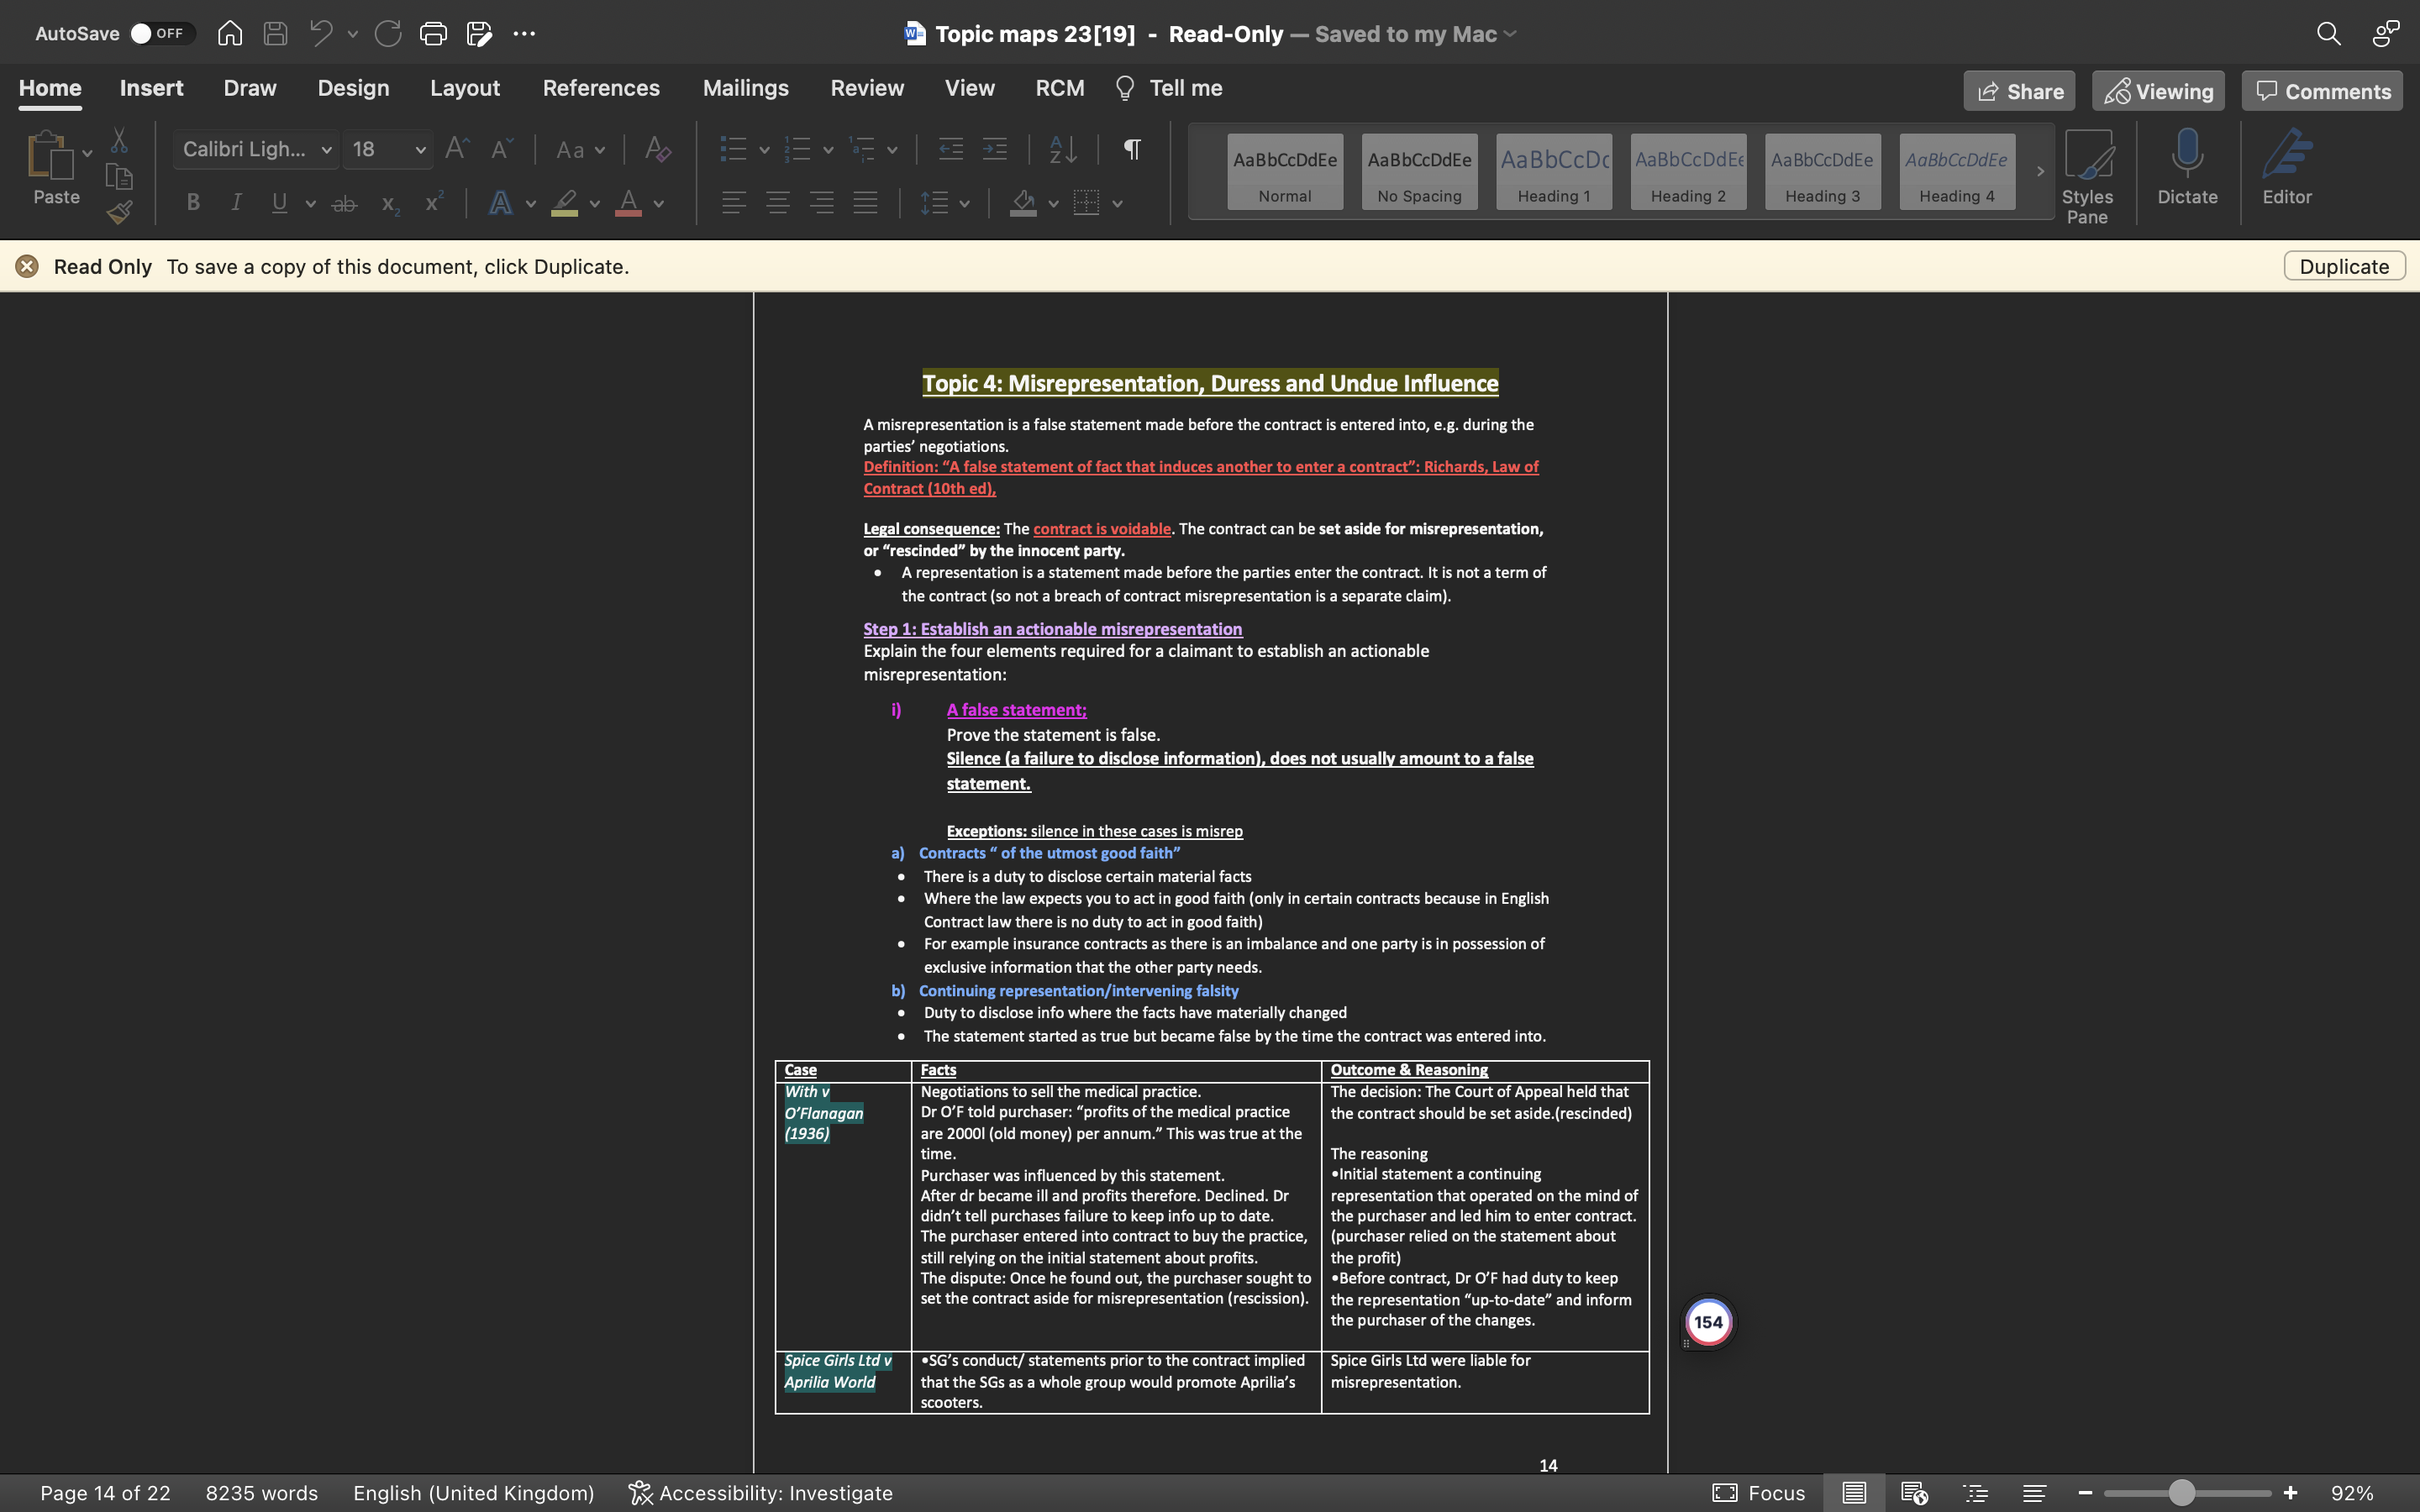Toggle accessibility check in status bar
Image resolution: width=2420 pixels, height=1512 pixels.
tap(761, 1492)
